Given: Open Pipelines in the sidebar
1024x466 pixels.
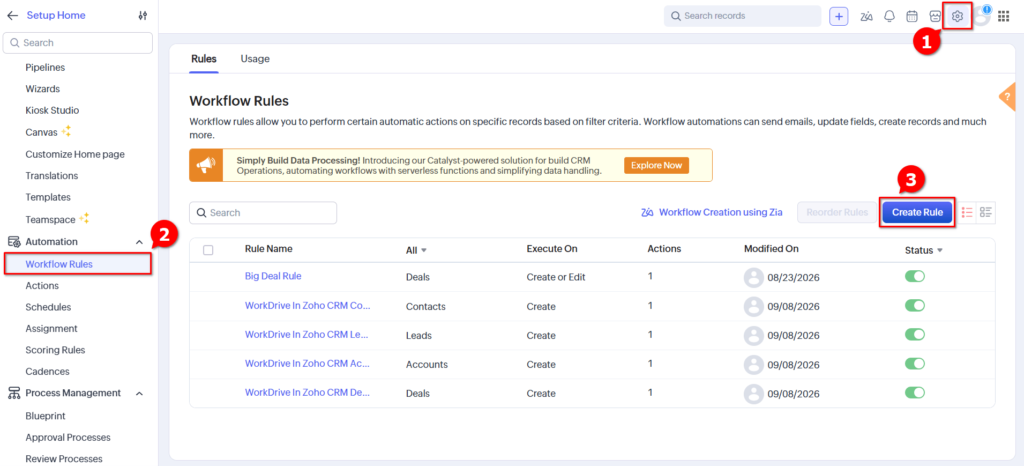Looking at the screenshot, I should coord(45,67).
